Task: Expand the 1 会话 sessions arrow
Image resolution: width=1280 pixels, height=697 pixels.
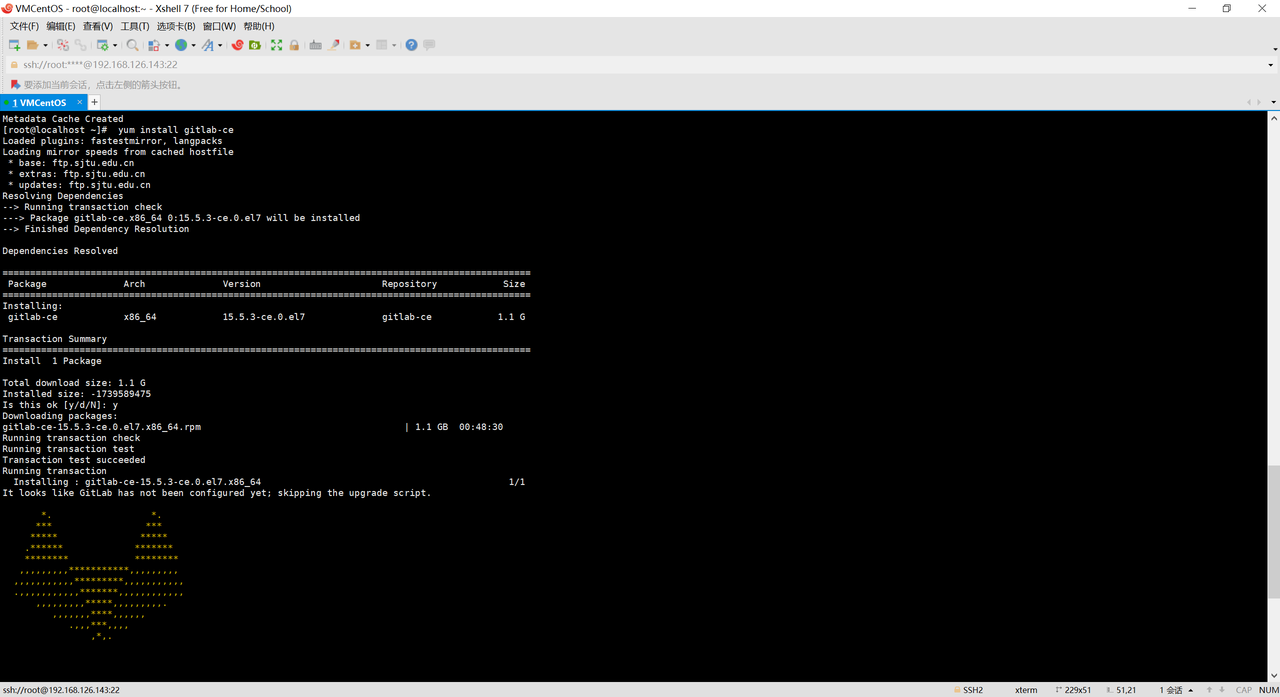Action: tap(1191, 690)
